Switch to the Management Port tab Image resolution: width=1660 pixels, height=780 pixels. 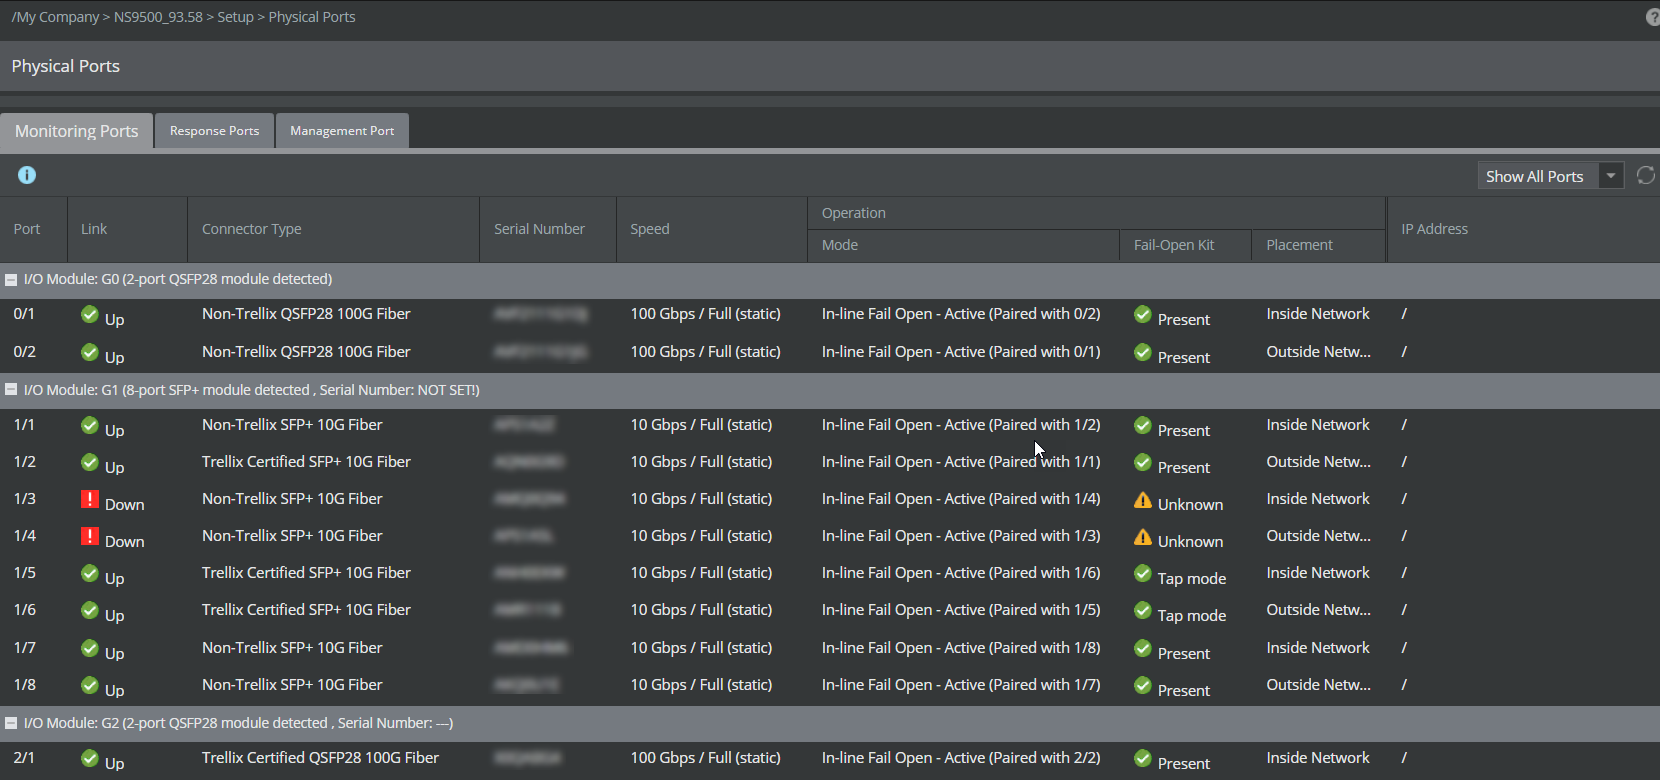[342, 131]
